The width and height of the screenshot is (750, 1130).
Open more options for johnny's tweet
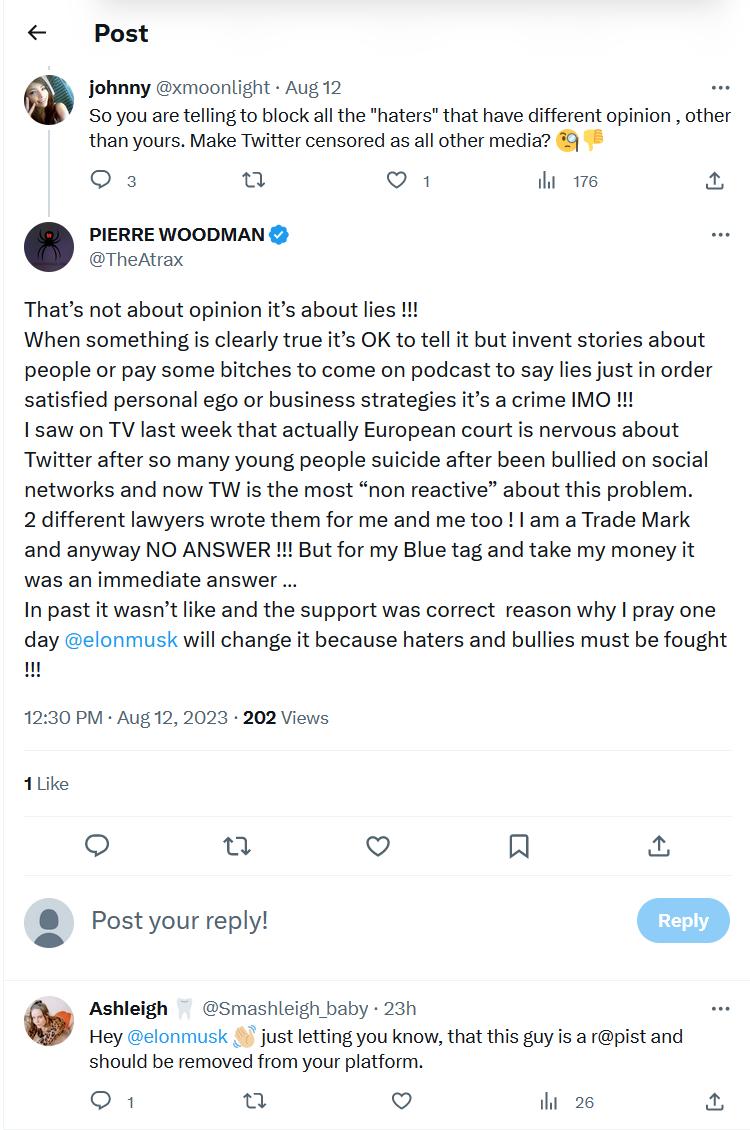[720, 88]
